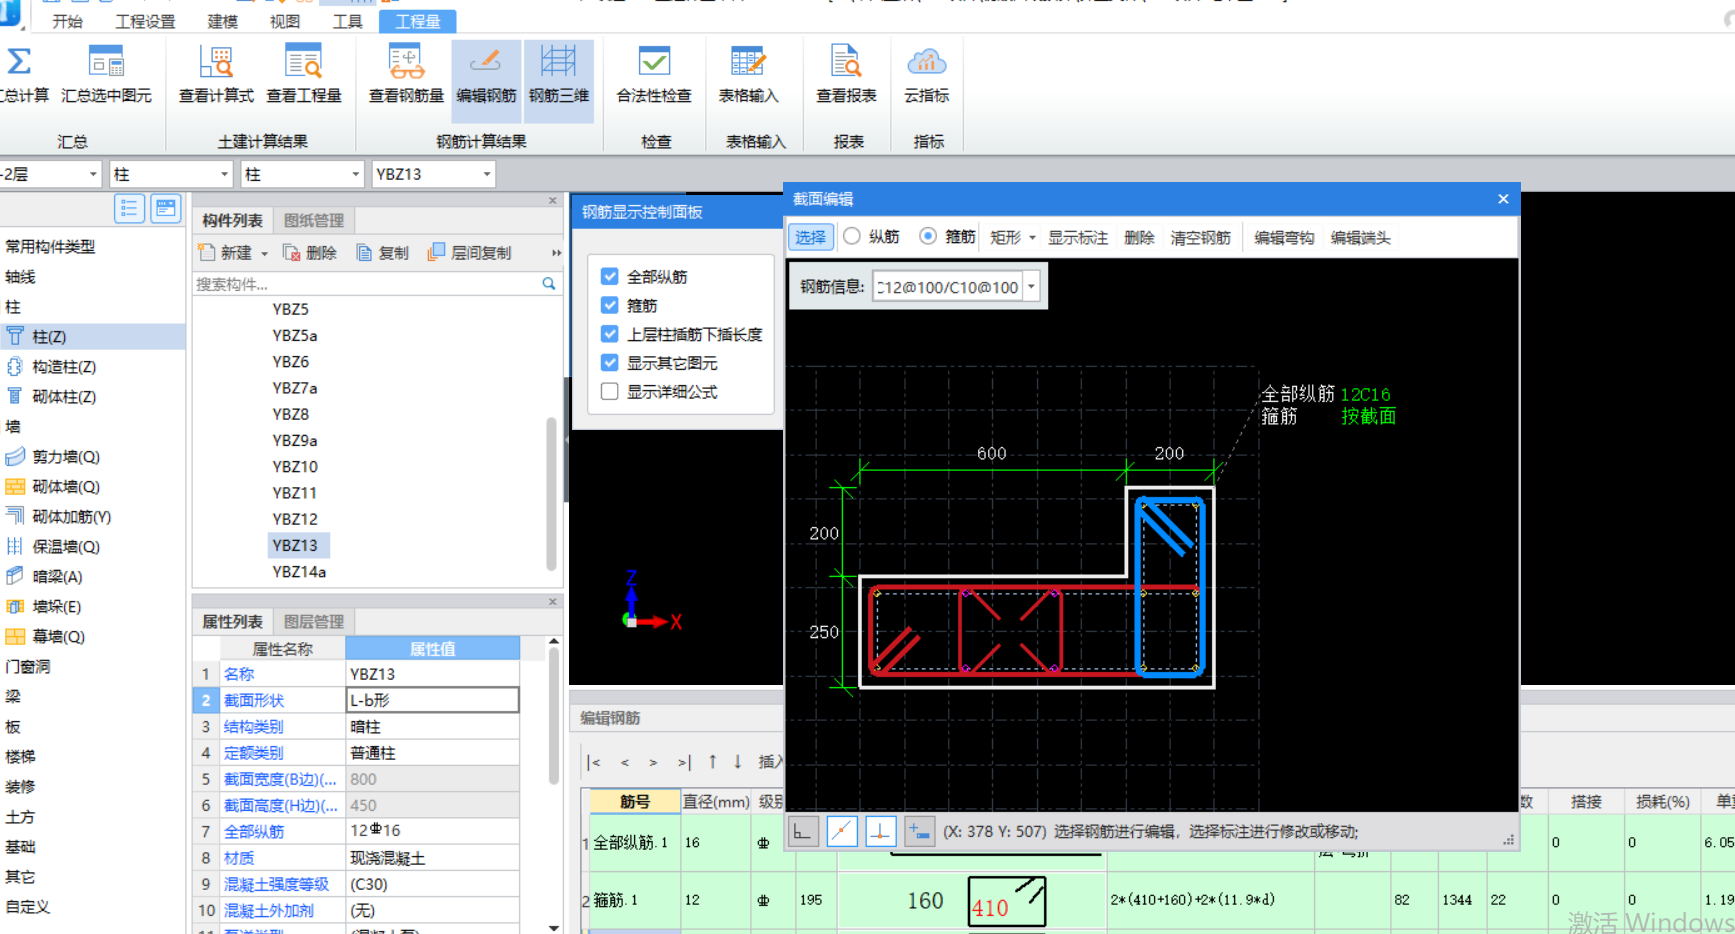
Task: Select YBZ12 in component list
Action: pyautogui.click(x=295, y=519)
